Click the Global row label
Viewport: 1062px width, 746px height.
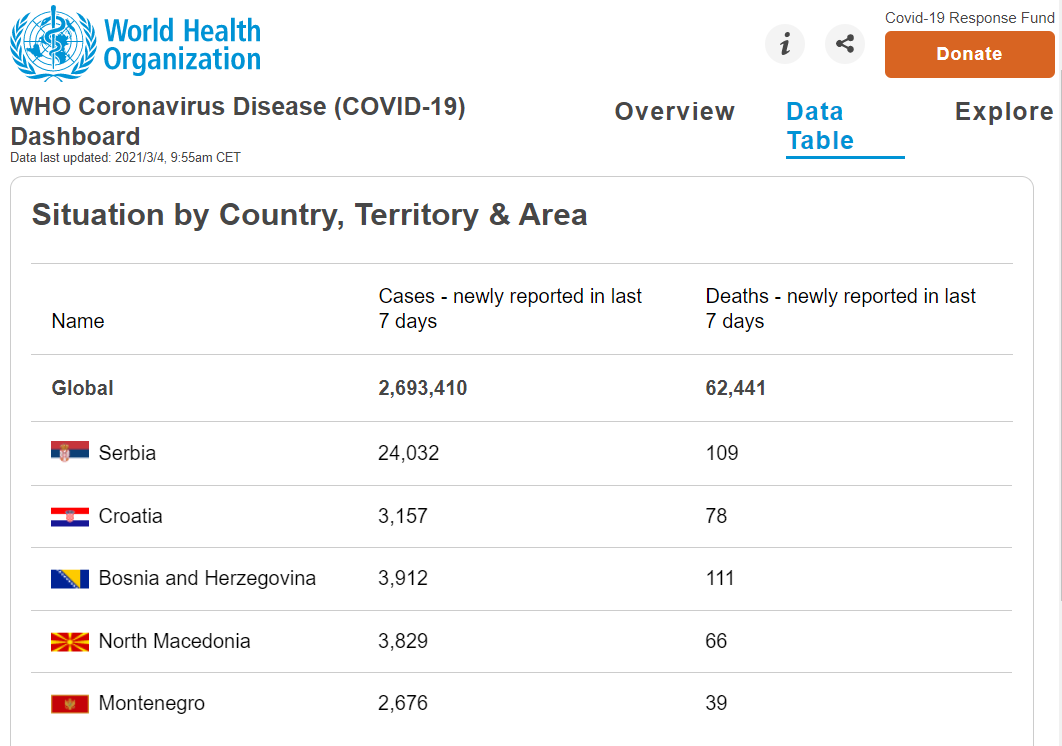(x=83, y=388)
